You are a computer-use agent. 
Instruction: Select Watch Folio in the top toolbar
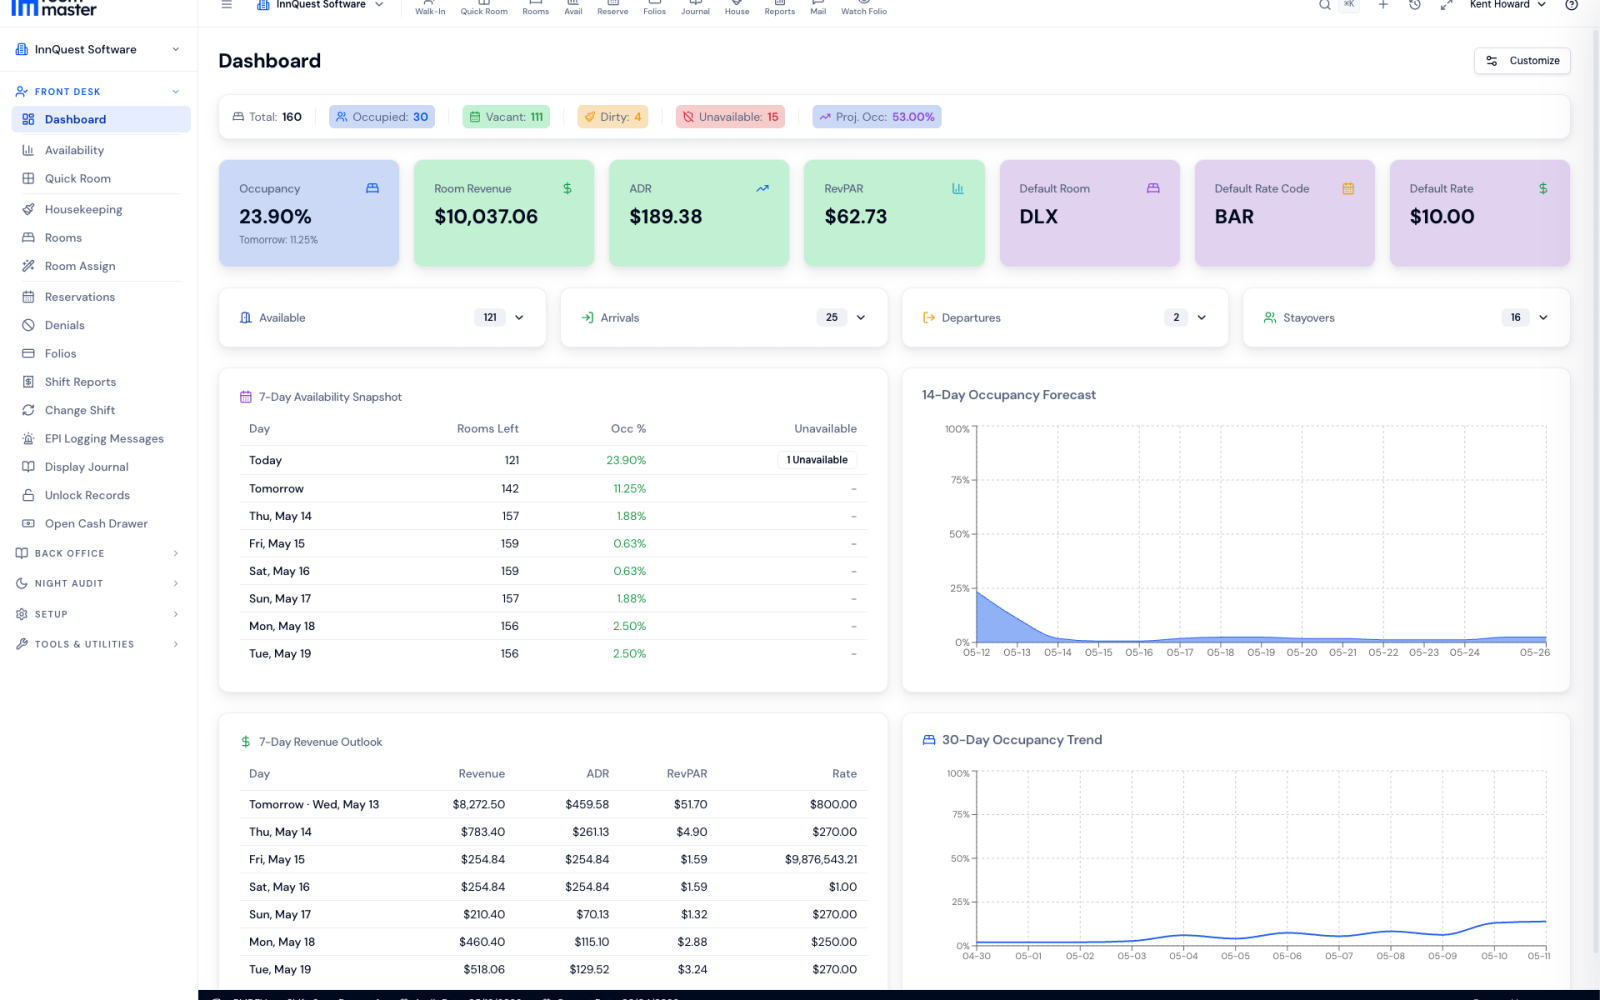pos(864,8)
